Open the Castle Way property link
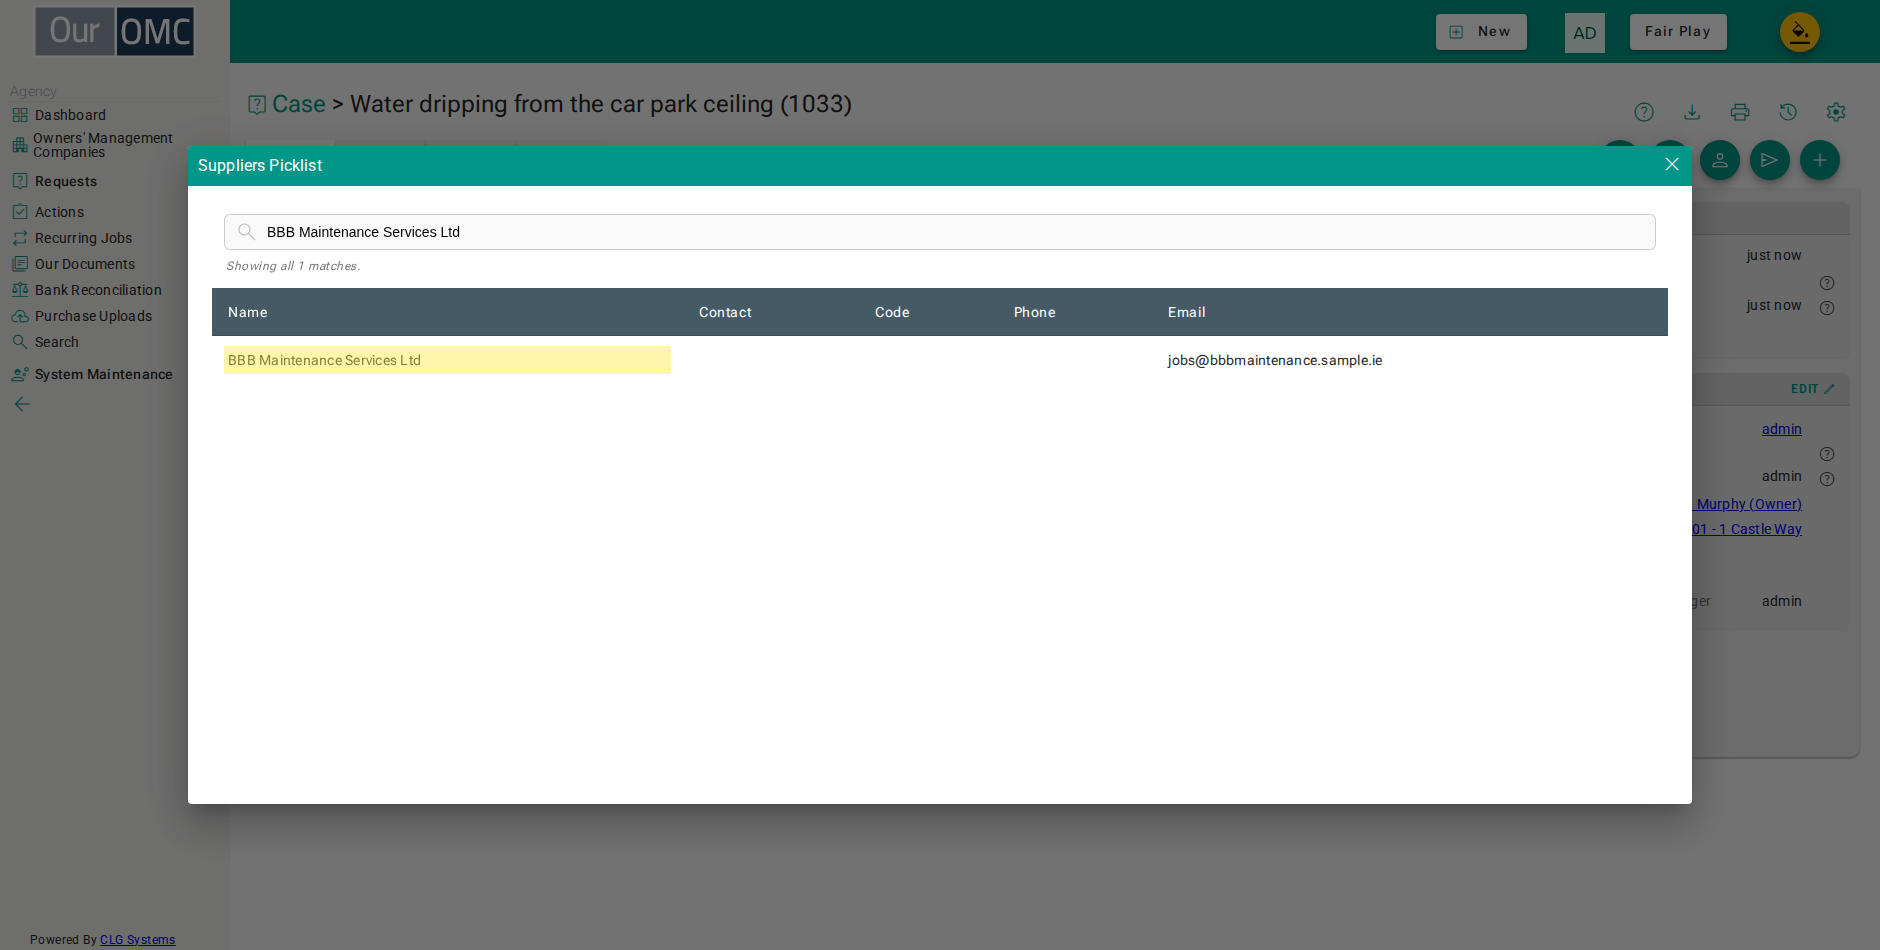 (1748, 529)
